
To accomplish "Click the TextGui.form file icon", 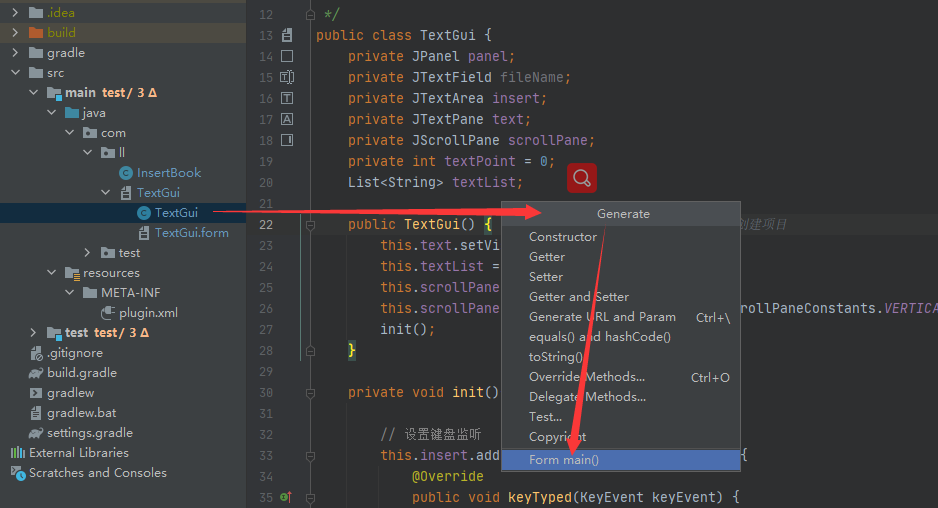I will 144,233.
